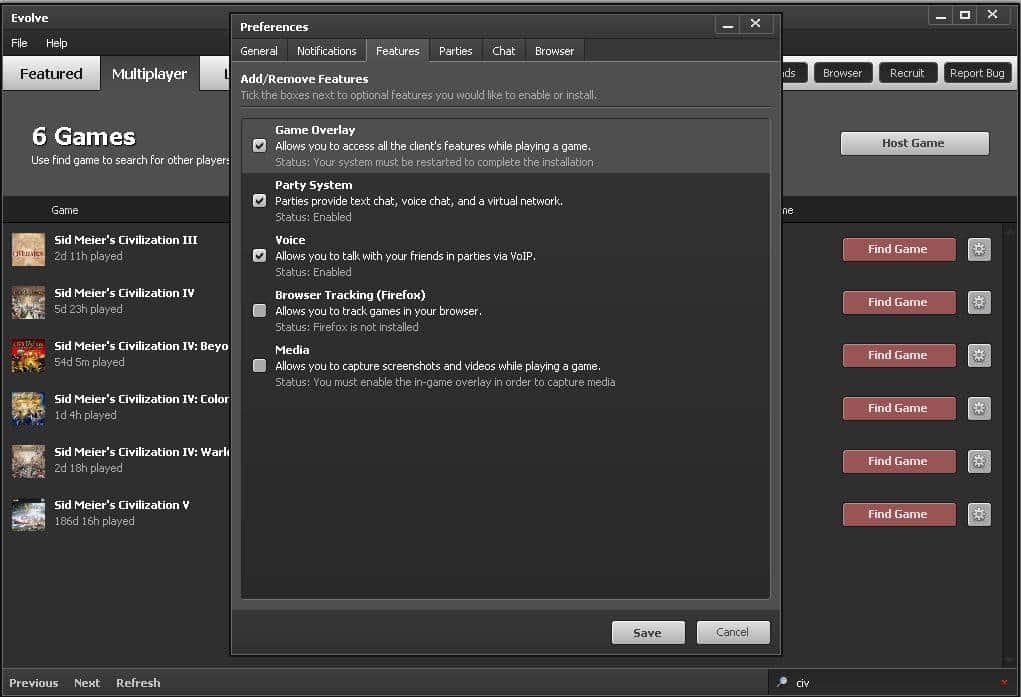Open the Browser toolbar button
The image size is (1021, 697).
(843, 73)
